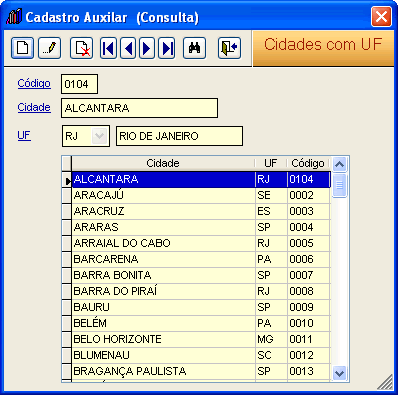Go to the previous record
This screenshot has width=398, height=395.
coord(128,48)
